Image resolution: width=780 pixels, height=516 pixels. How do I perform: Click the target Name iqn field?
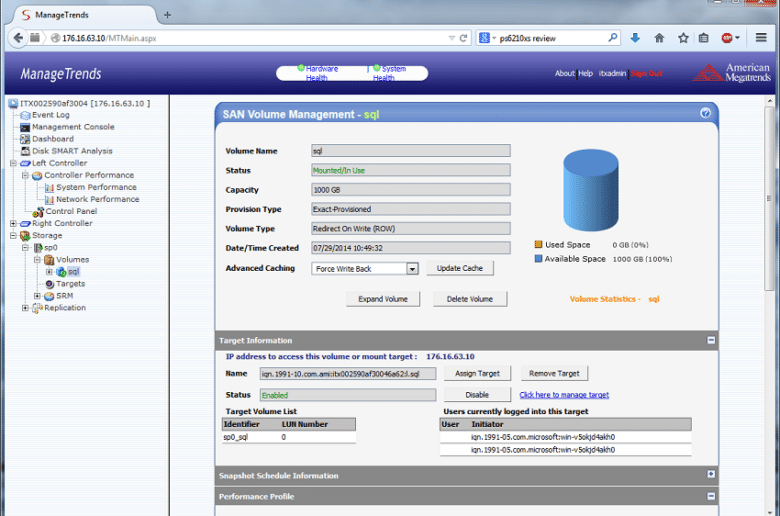[x=348, y=374]
